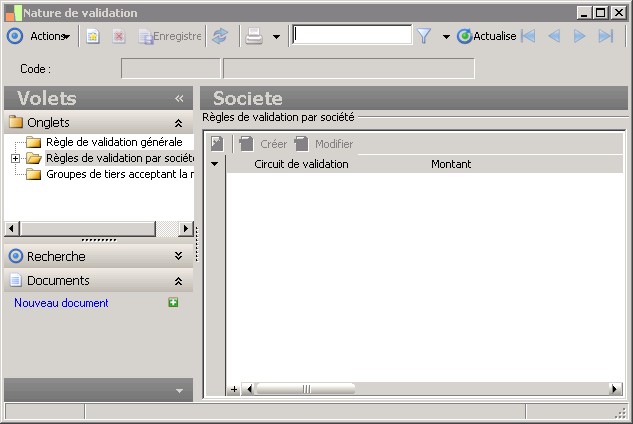
Task: Click the blue refresh arrows icon
Action: coord(220,36)
